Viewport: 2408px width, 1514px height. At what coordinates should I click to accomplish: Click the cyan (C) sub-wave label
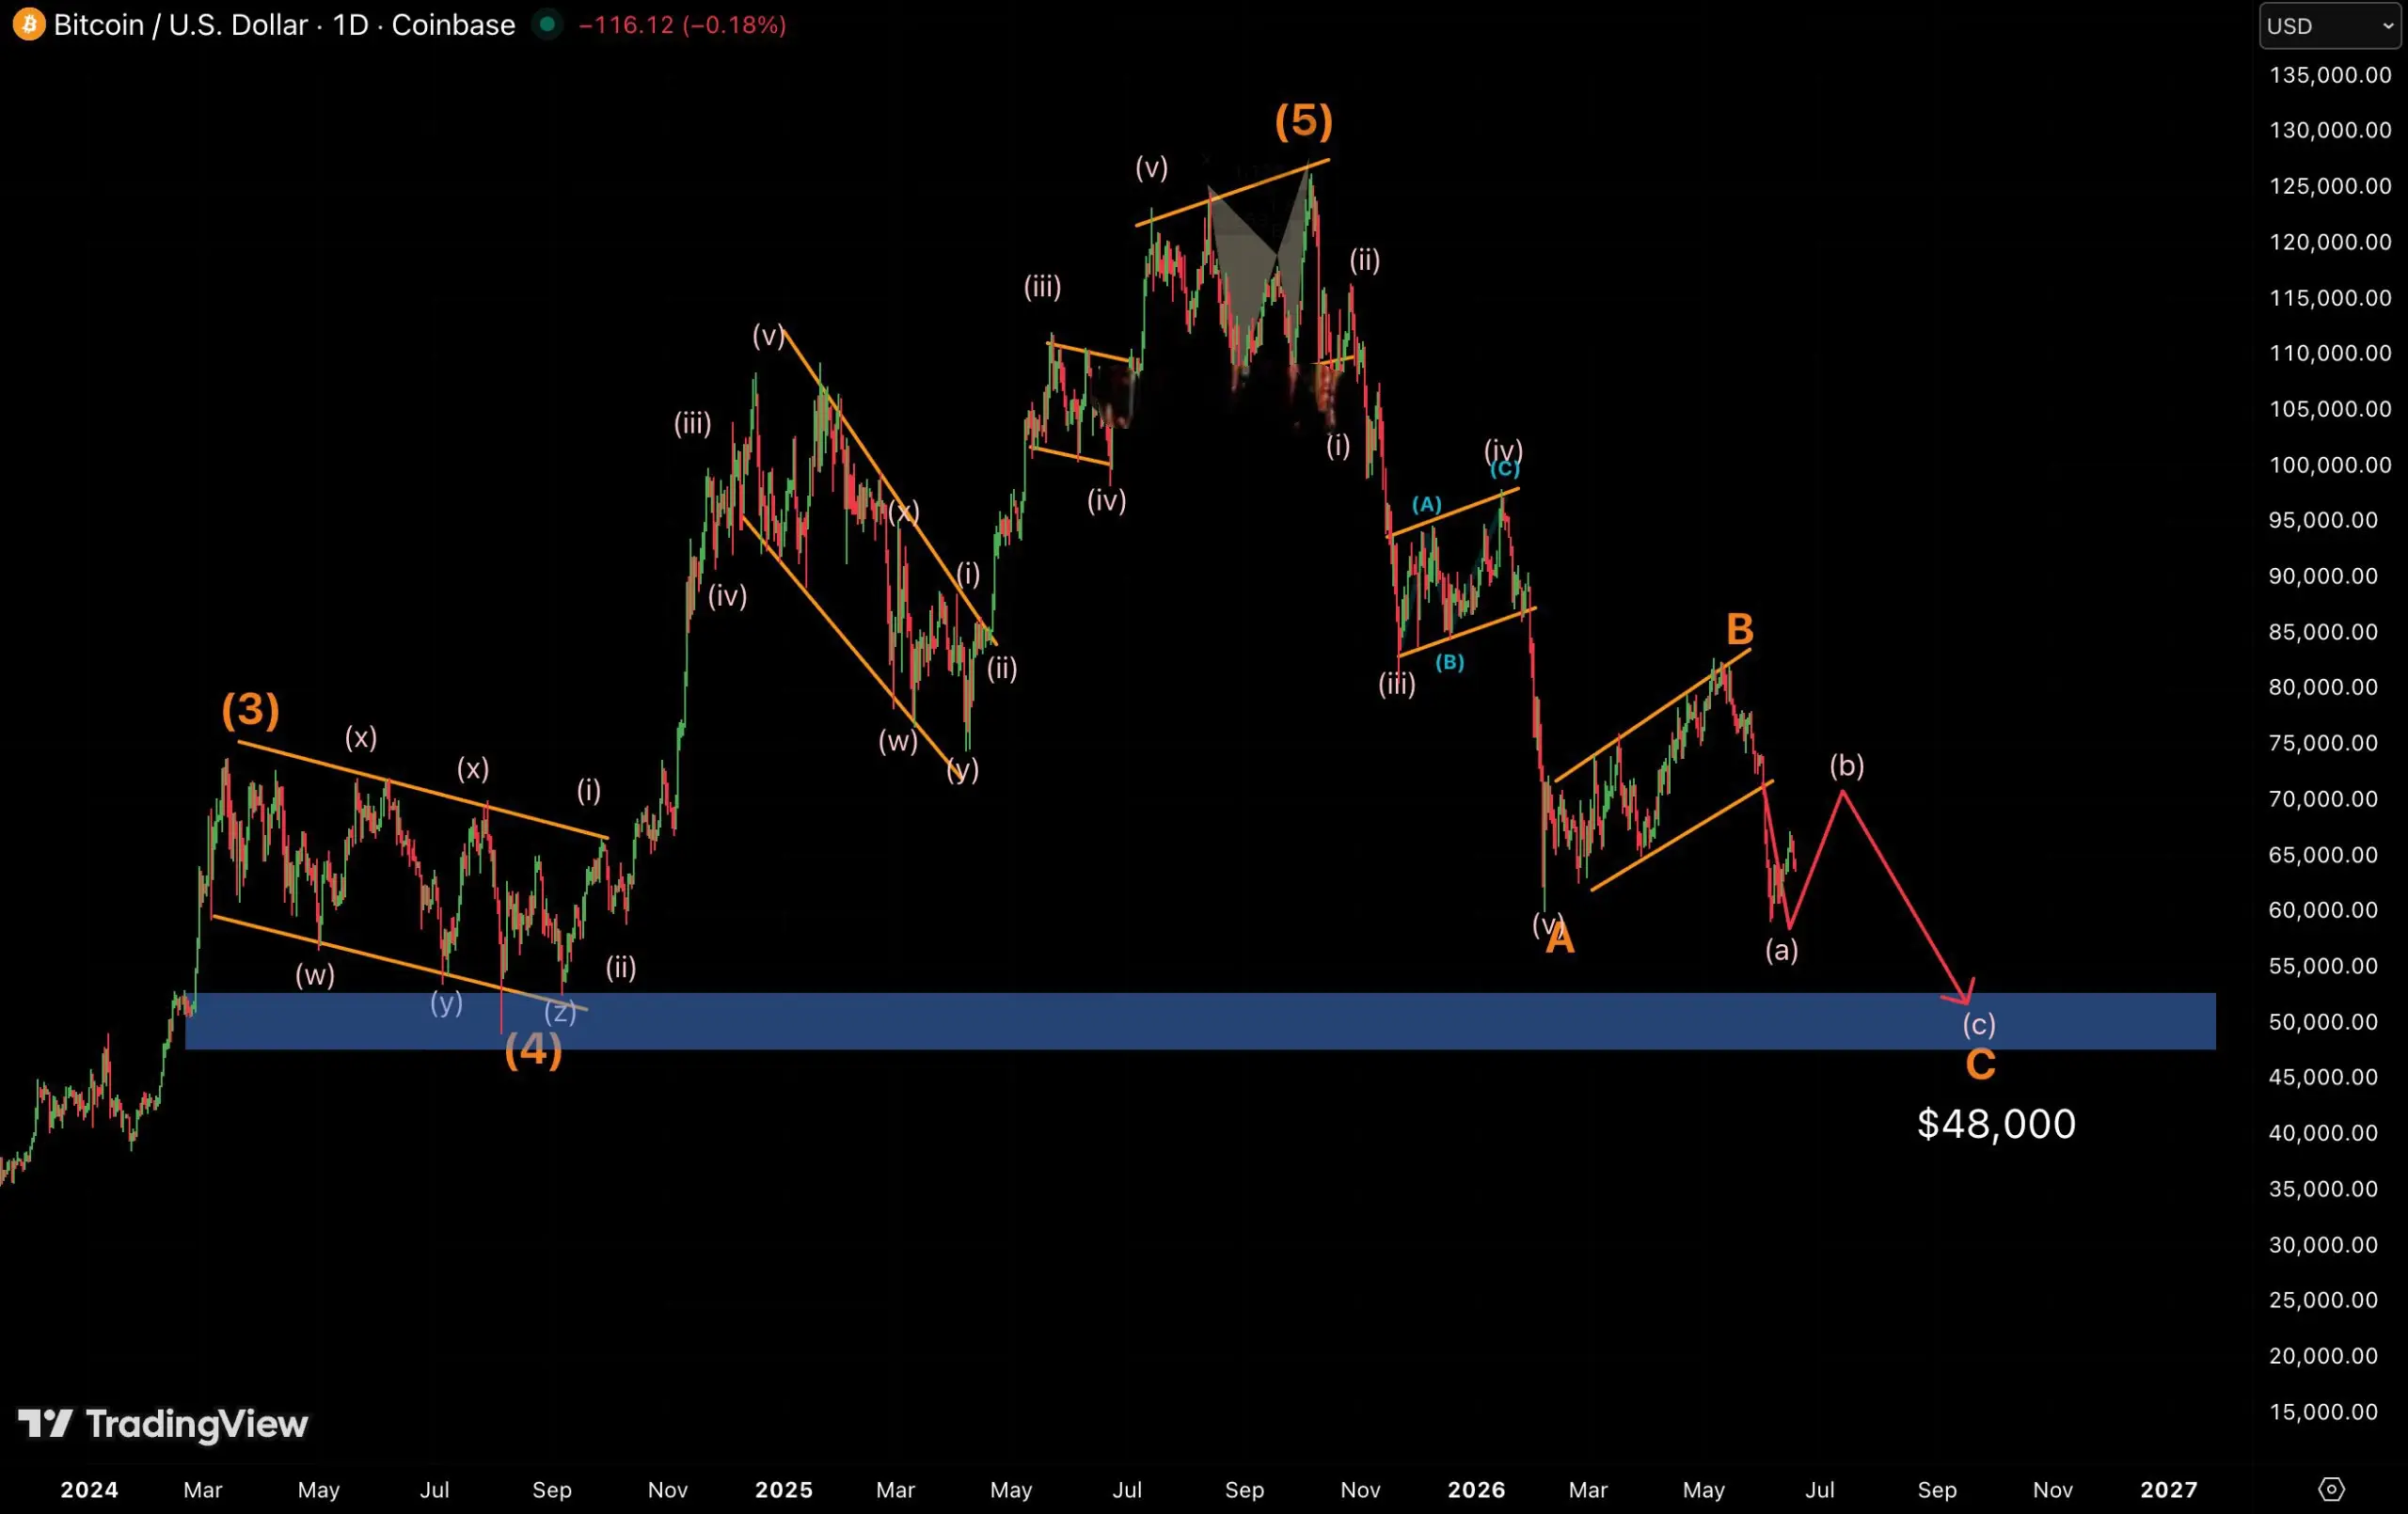pos(1505,469)
